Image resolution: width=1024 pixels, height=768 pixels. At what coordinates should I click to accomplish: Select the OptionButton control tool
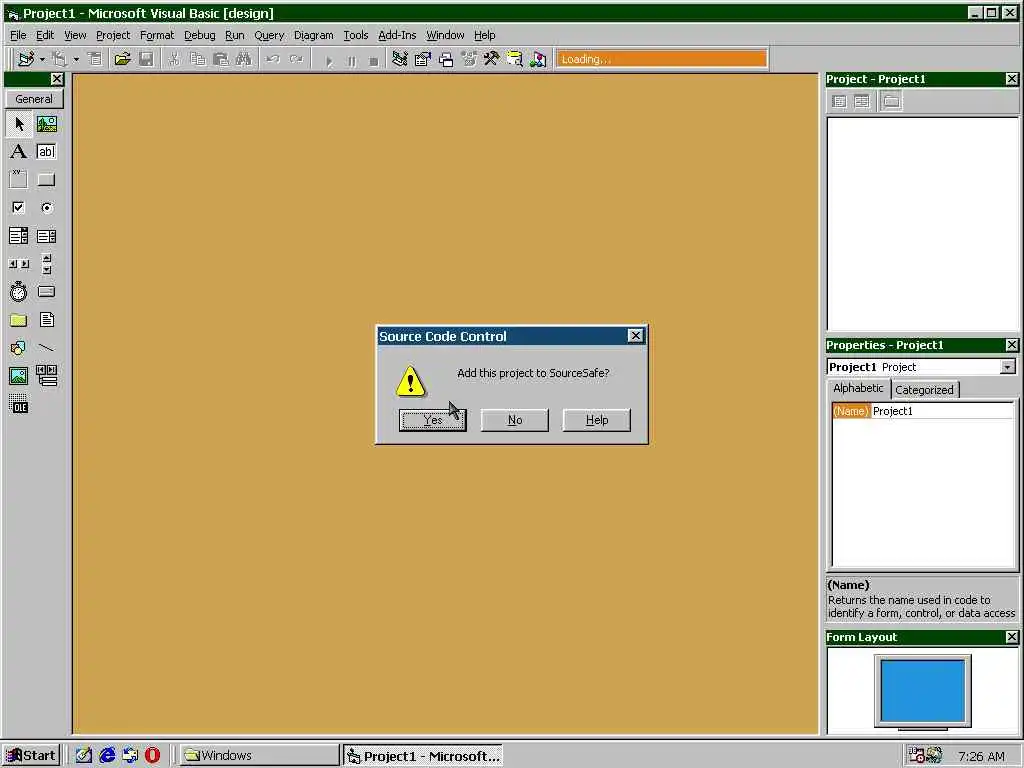(x=47, y=208)
